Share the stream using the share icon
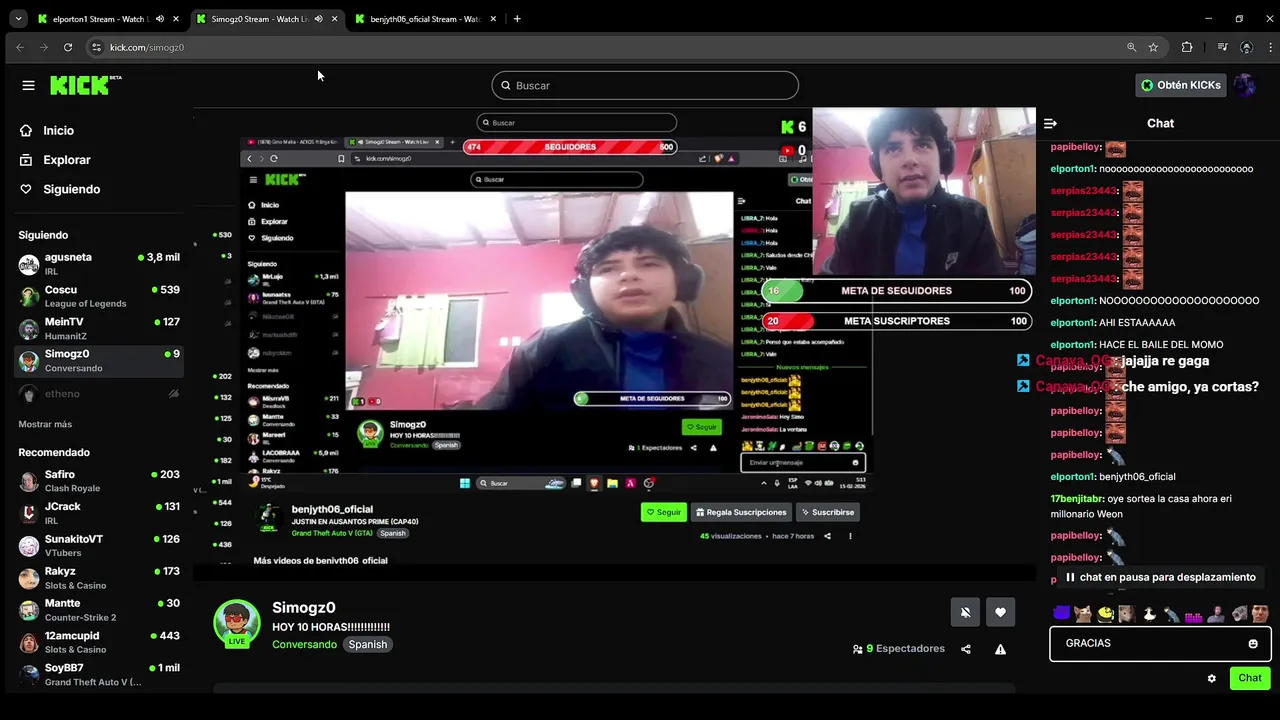The height and width of the screenshot is (720, 1280). 966,649
